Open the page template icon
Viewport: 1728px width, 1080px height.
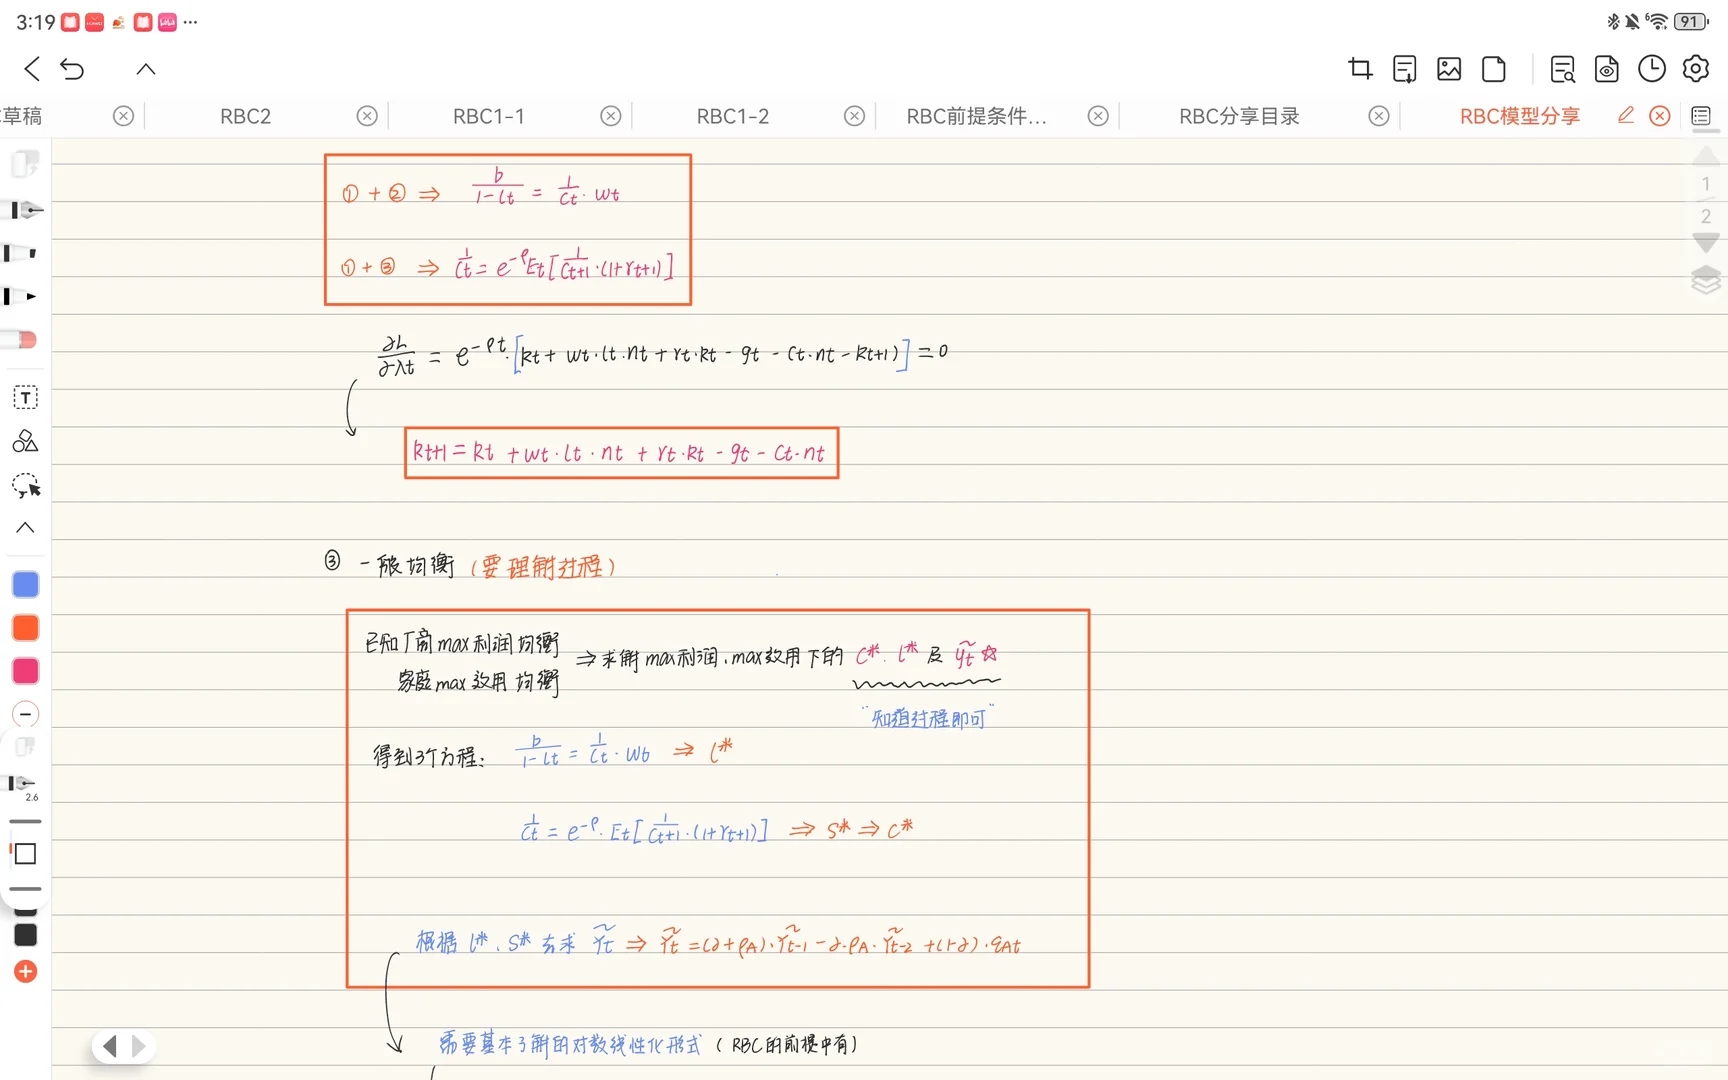pos(1494,69)
